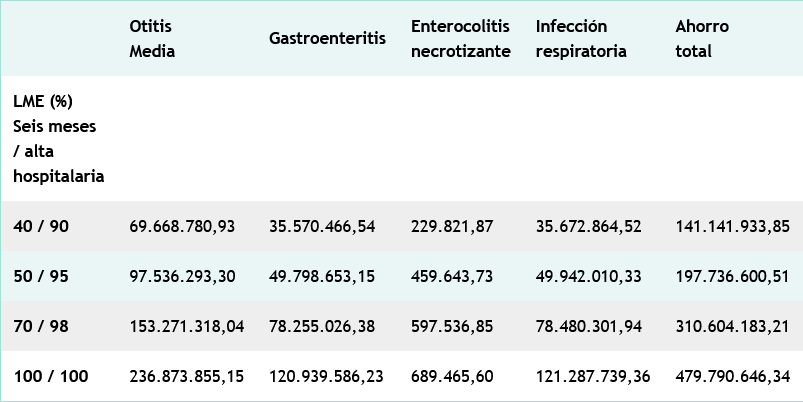
Task: Click the 70 / 98 row label
Action: point(41,326)
